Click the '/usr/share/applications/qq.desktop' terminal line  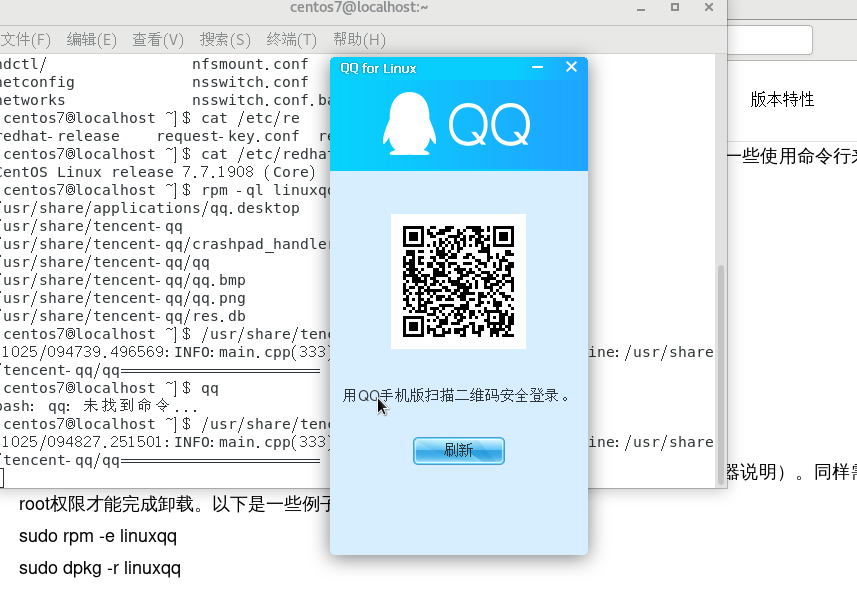[x=149, y=208]
